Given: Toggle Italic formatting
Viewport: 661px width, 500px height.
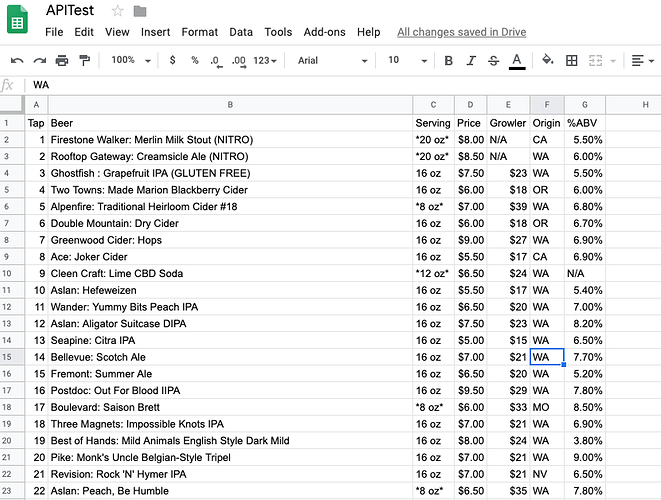Looking at the screenshot, I should [x=471, y=61].
